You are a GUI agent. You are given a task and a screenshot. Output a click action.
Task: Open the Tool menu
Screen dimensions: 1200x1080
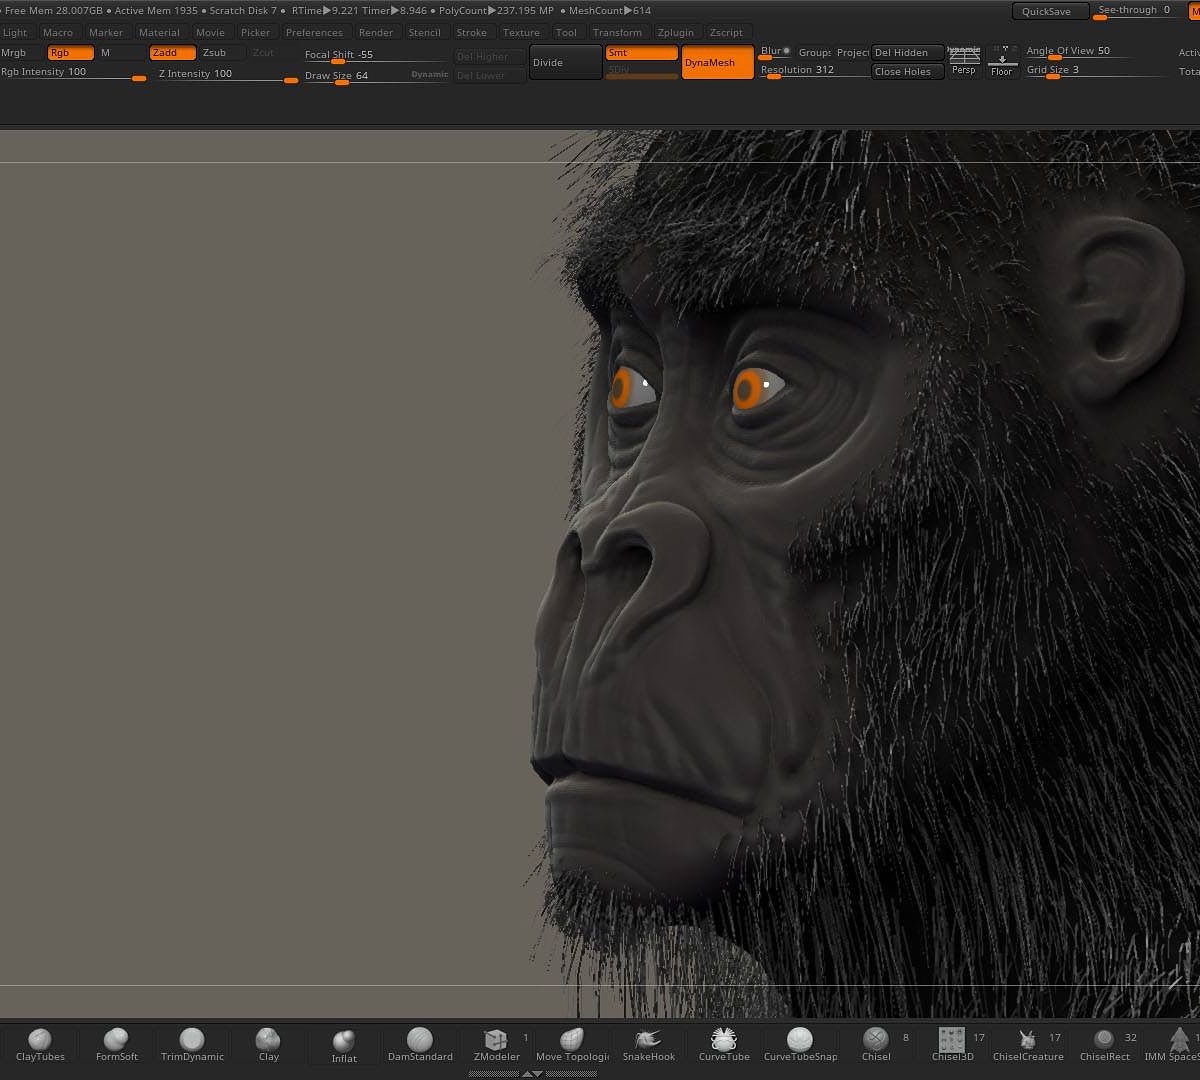pyautogui.click(x=566, y=33)
